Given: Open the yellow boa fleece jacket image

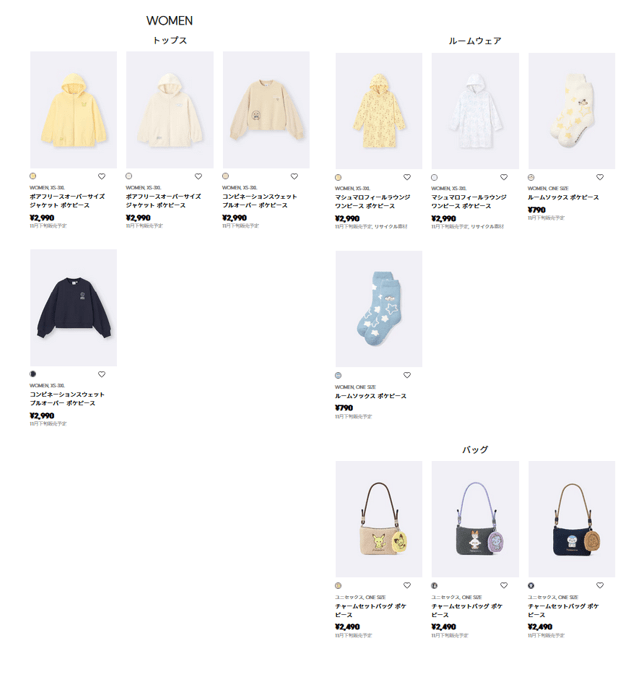Looking at the screenshot, I should (x=73, y=110).
